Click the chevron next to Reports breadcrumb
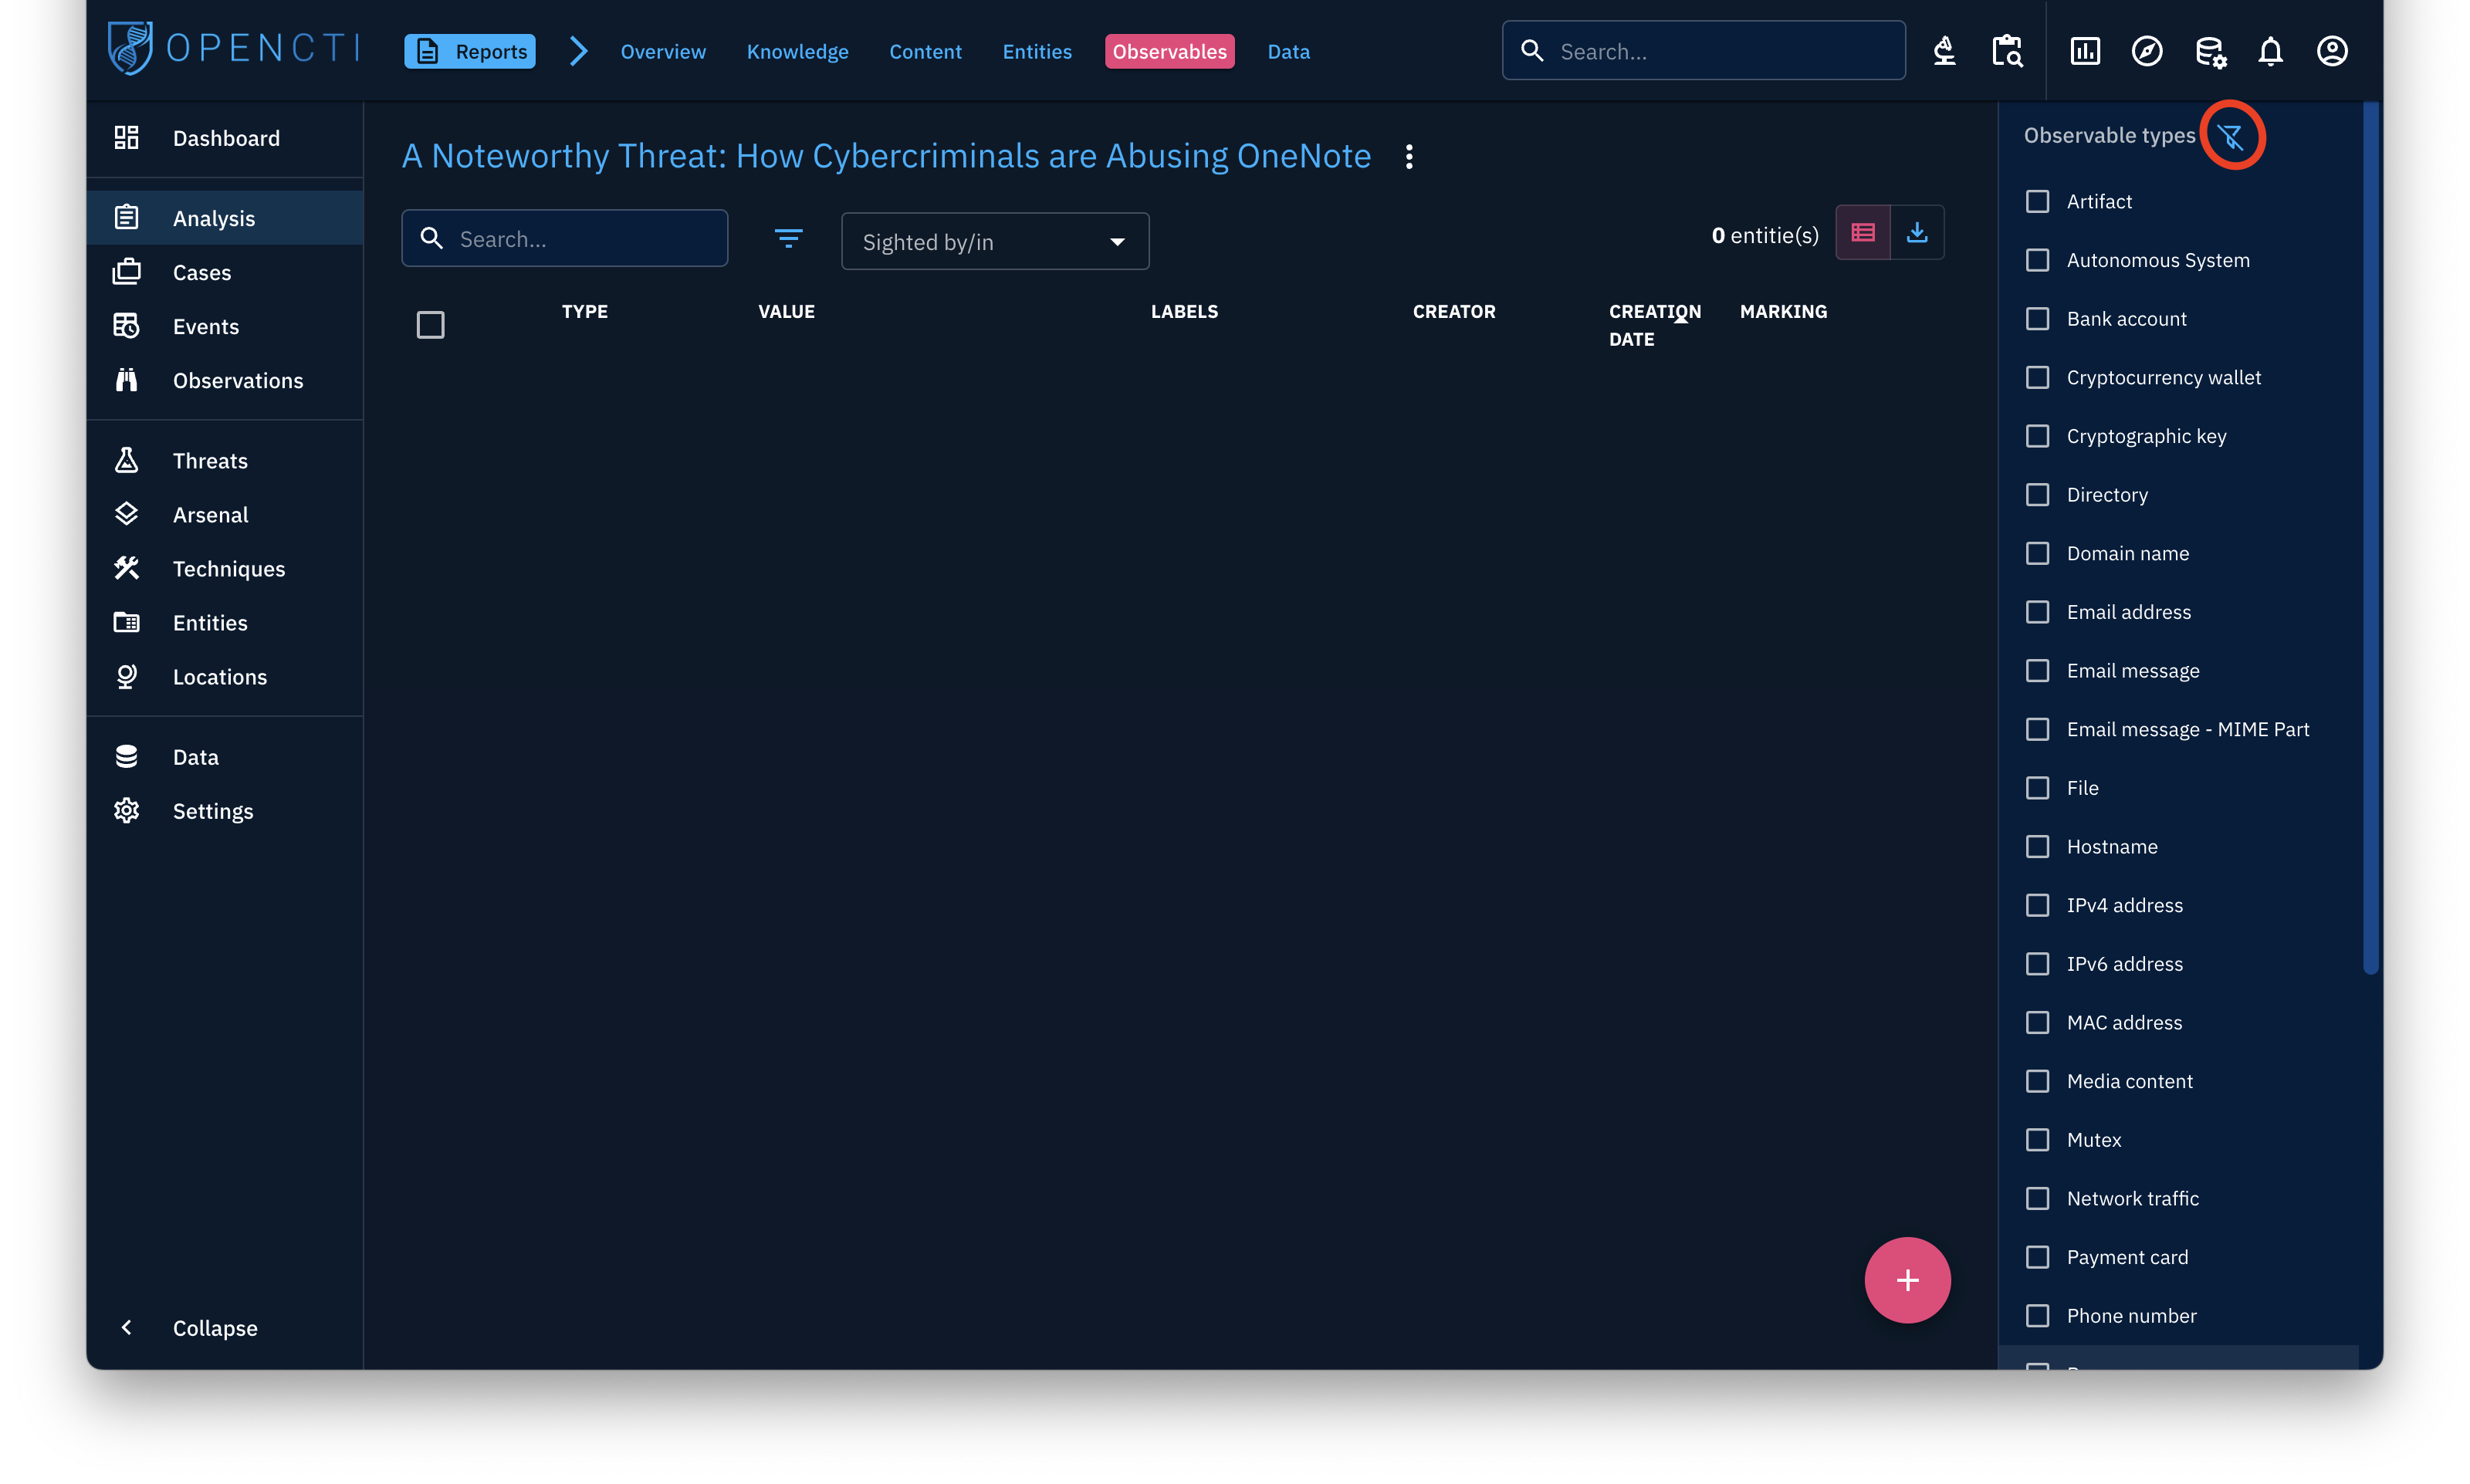The height and width of the screenshot is (1484, 2470). point(578,51)
